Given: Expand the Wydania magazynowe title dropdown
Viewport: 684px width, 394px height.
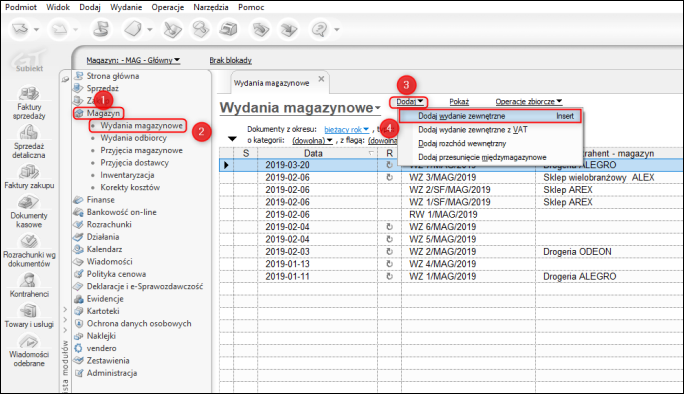Looking at the screenshot, I should click(x=377, y=108).
